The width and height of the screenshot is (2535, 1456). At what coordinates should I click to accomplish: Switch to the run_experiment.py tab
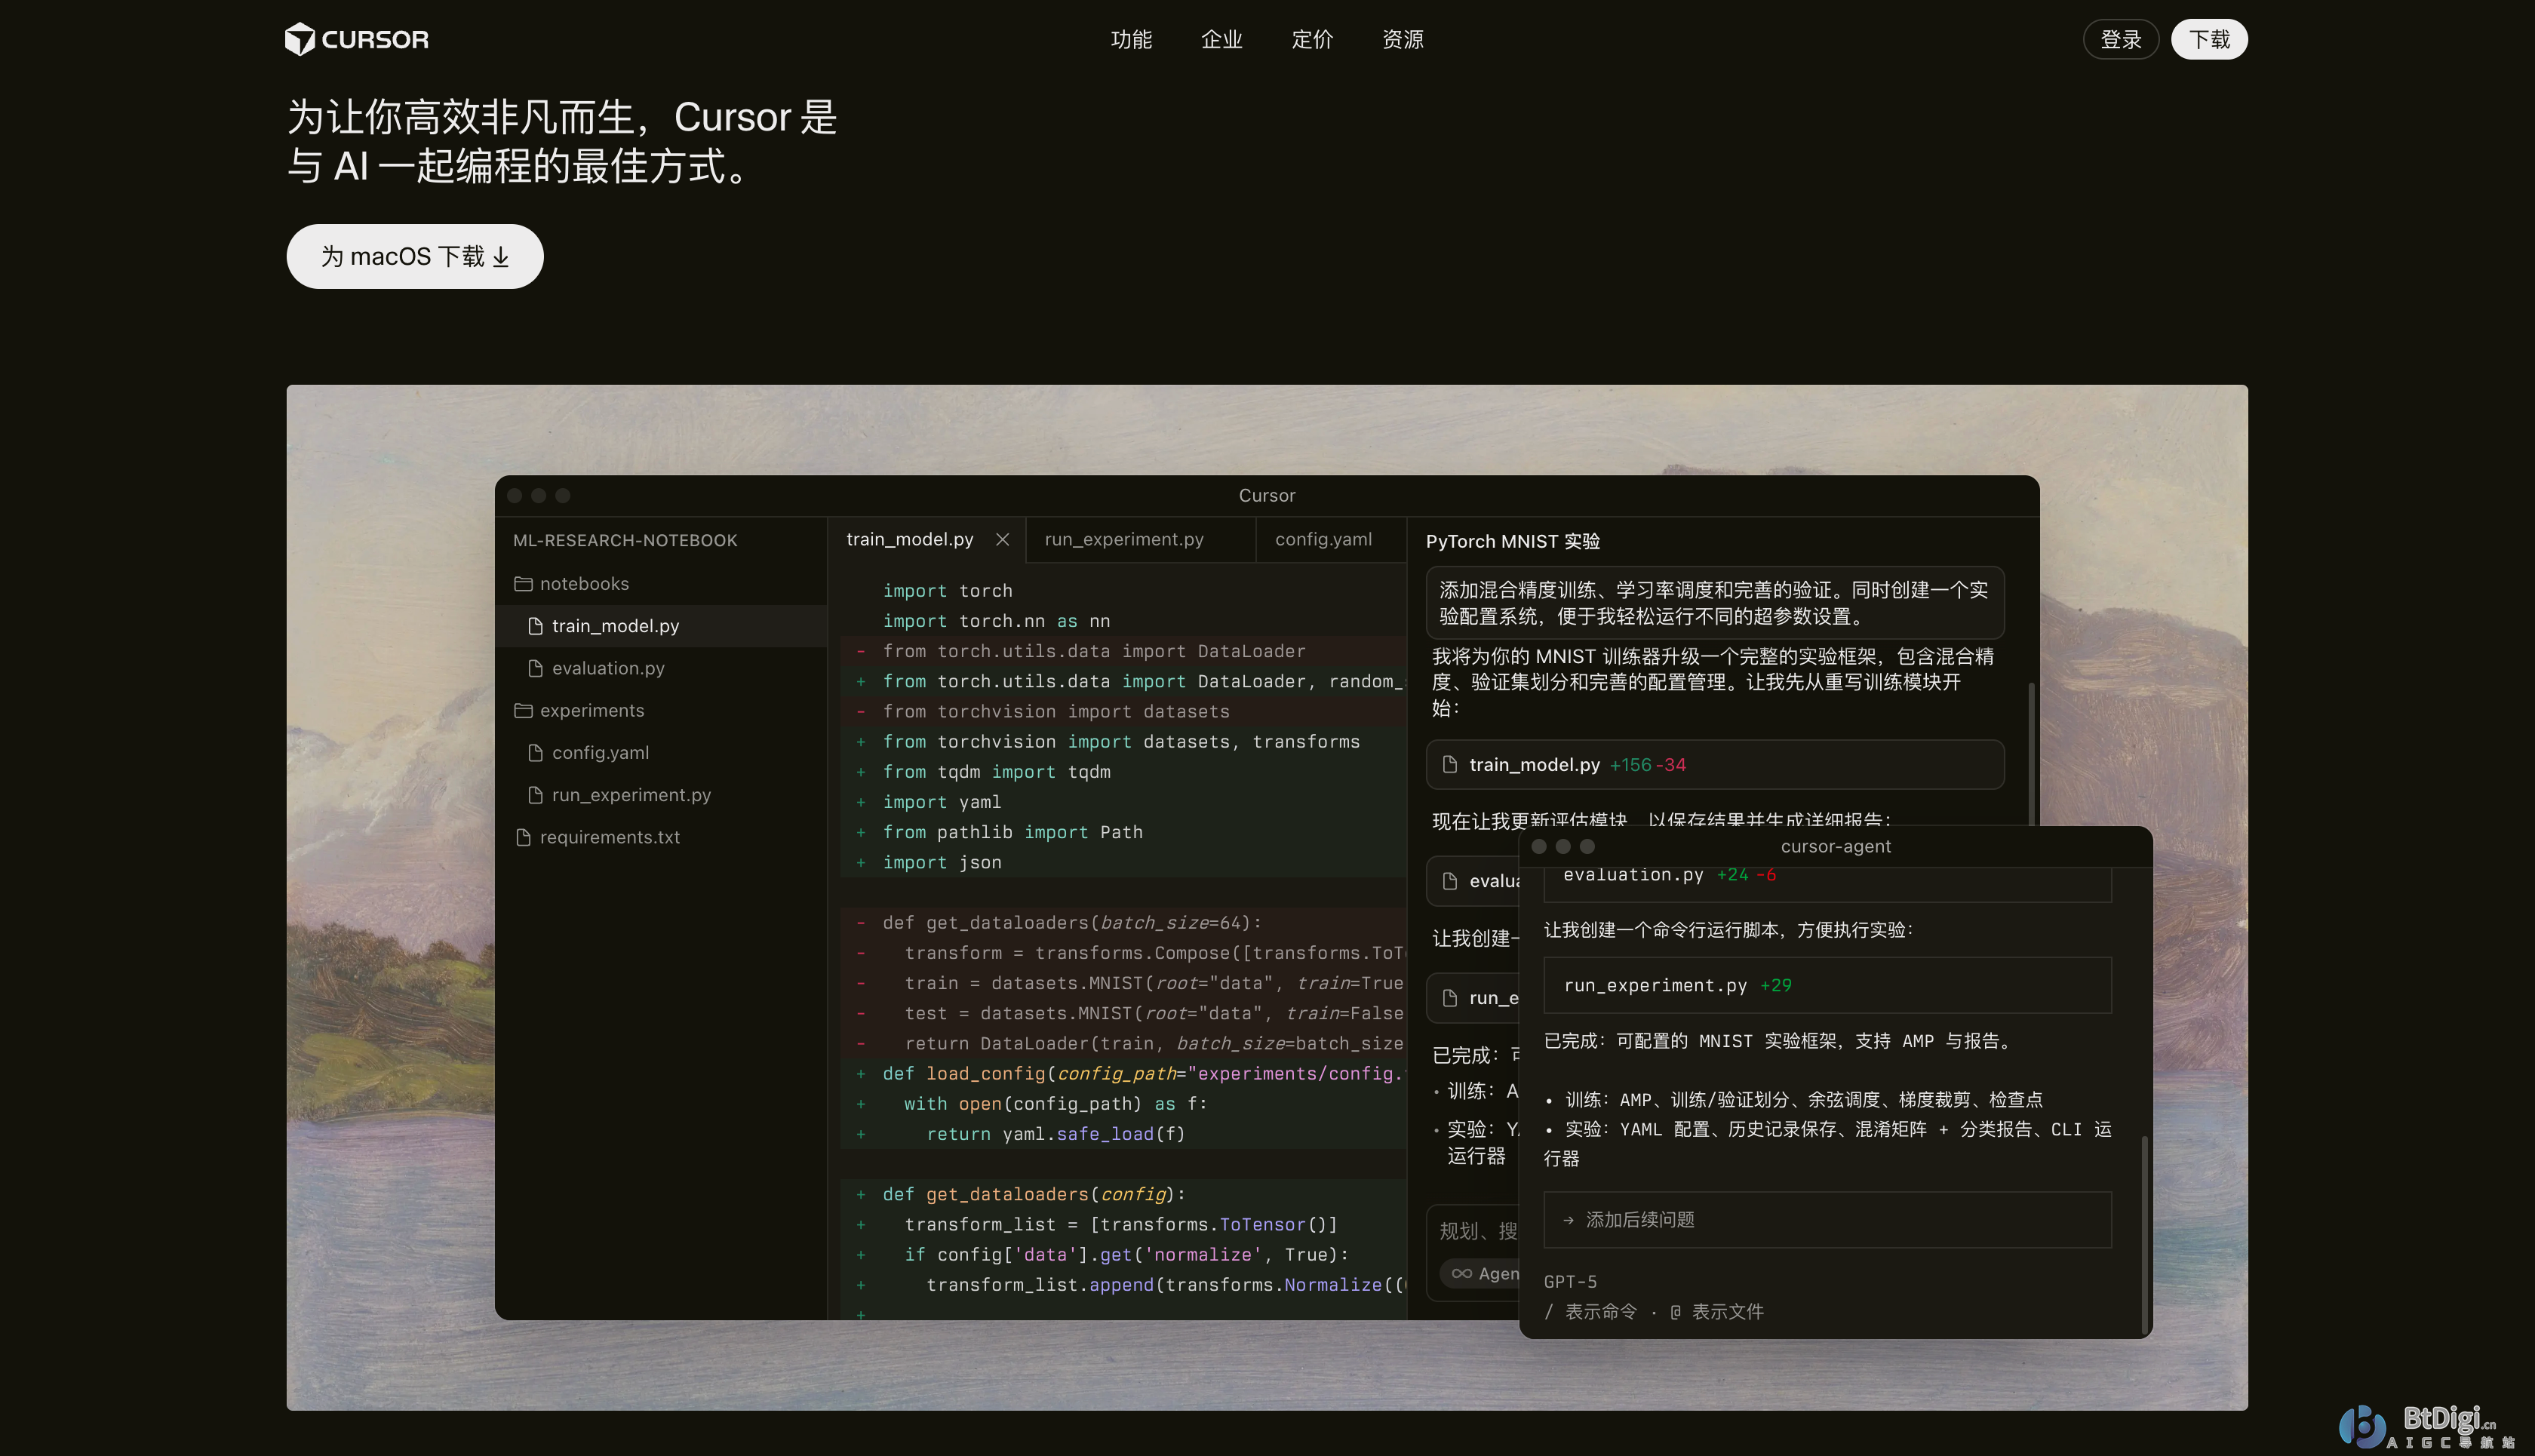(1124, 539)
